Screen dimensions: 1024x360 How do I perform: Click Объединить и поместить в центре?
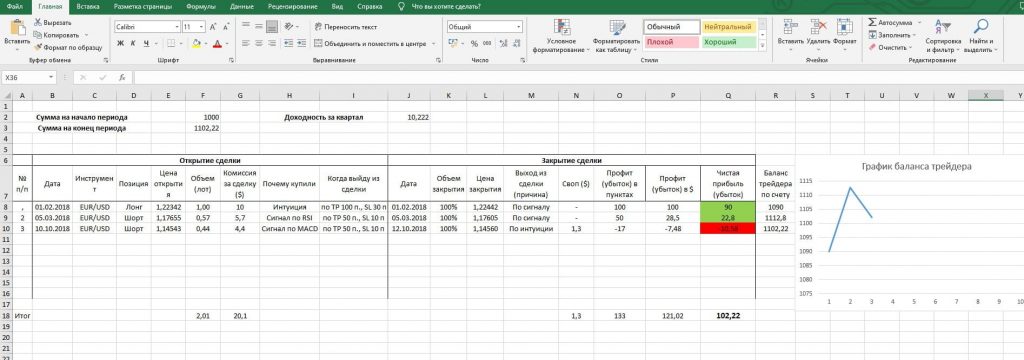pyautogui.click(x=370, y=44)
